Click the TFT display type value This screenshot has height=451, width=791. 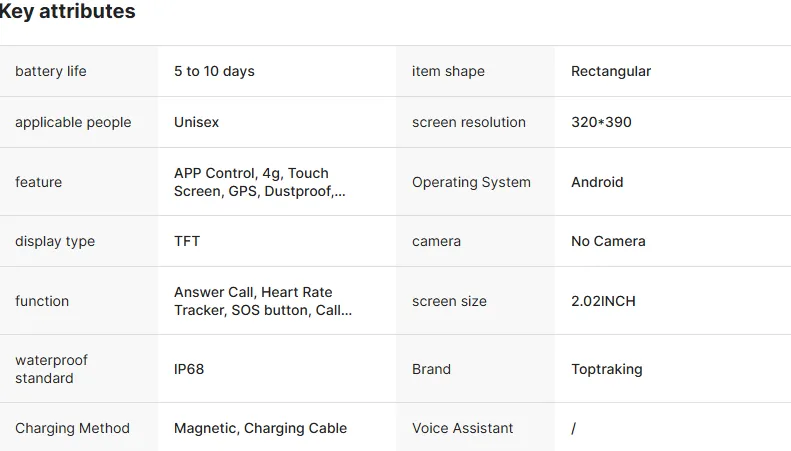(187, 241)
